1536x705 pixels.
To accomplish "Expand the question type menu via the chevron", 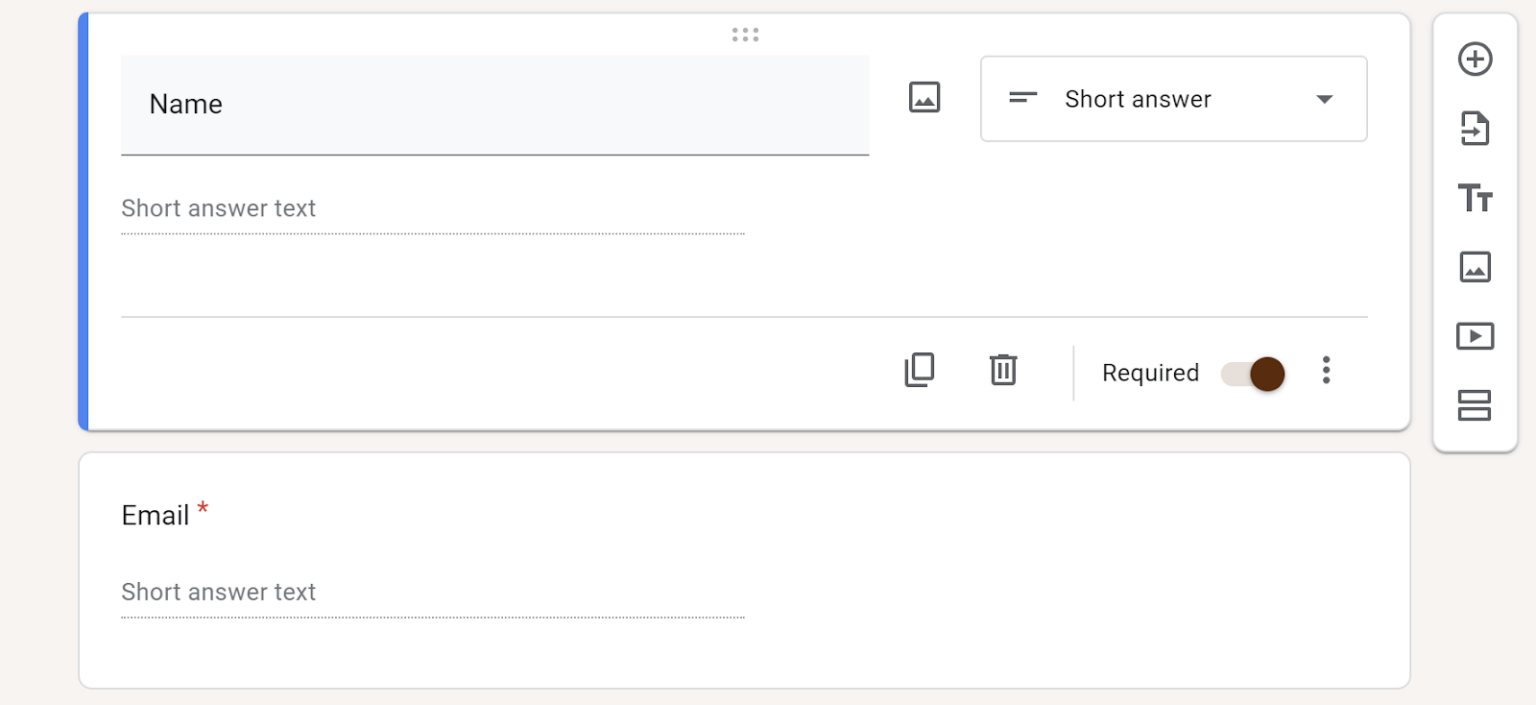I will pos(1324,99).
